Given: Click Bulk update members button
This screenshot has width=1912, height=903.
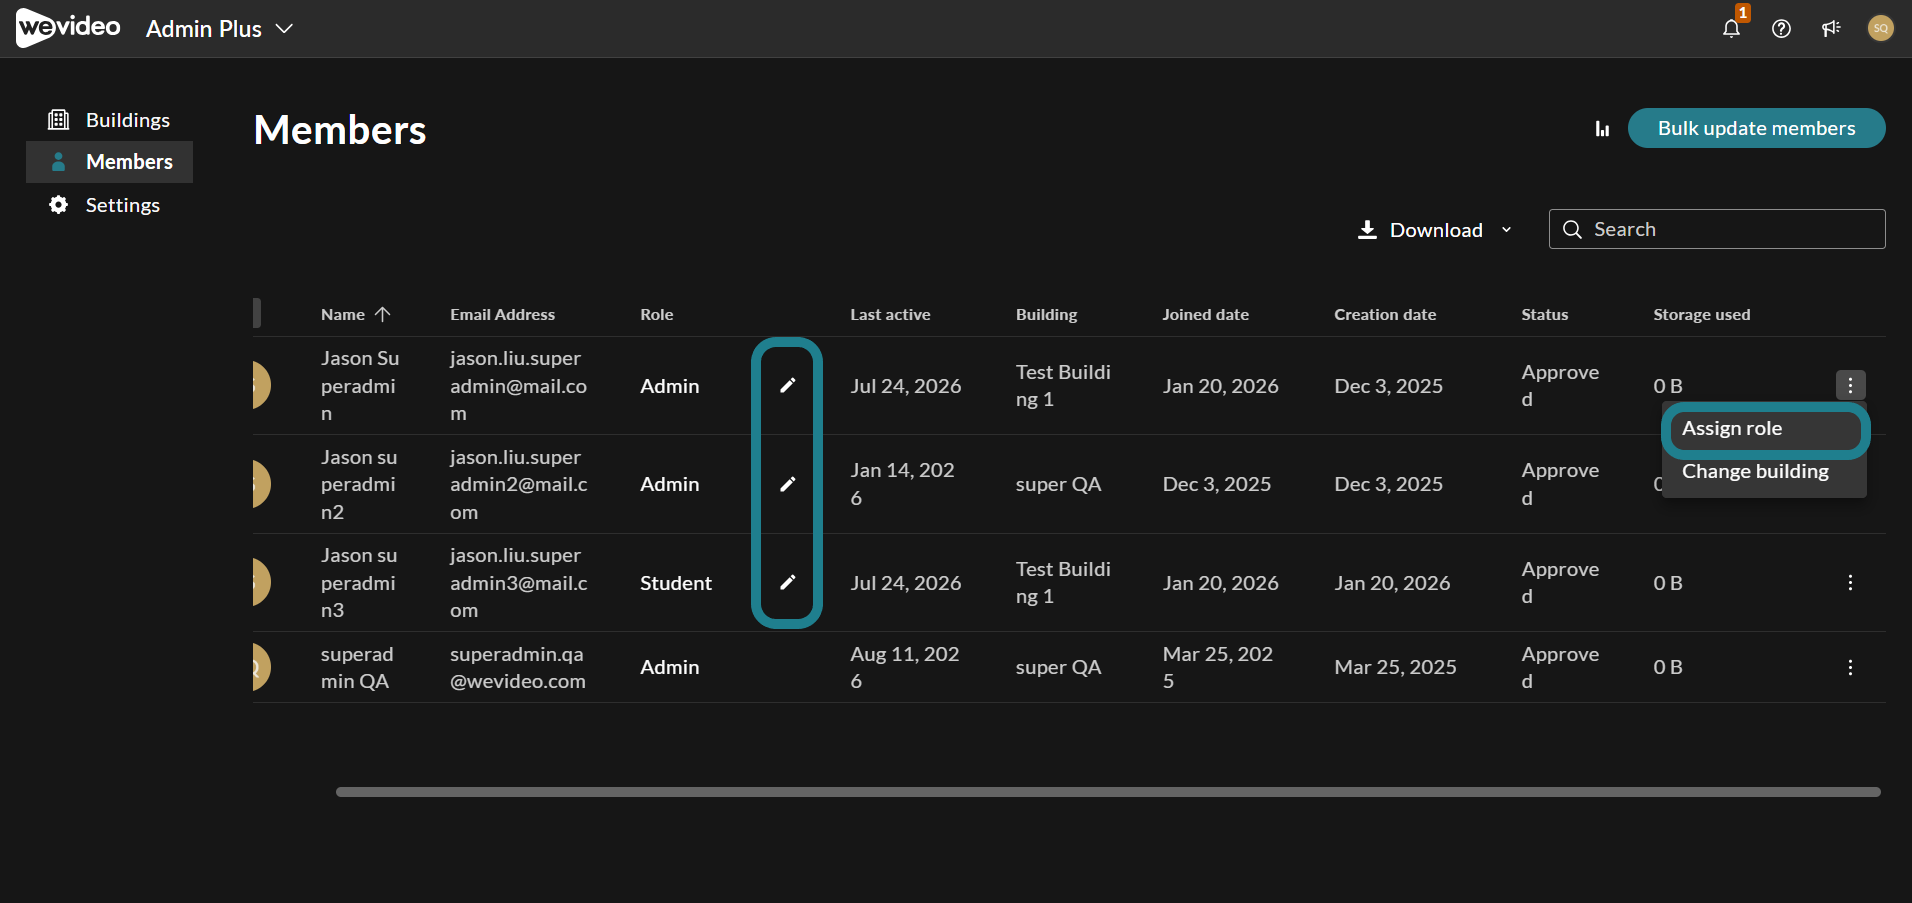Looking at the screenshot, I should click(x=1756, y=128).
